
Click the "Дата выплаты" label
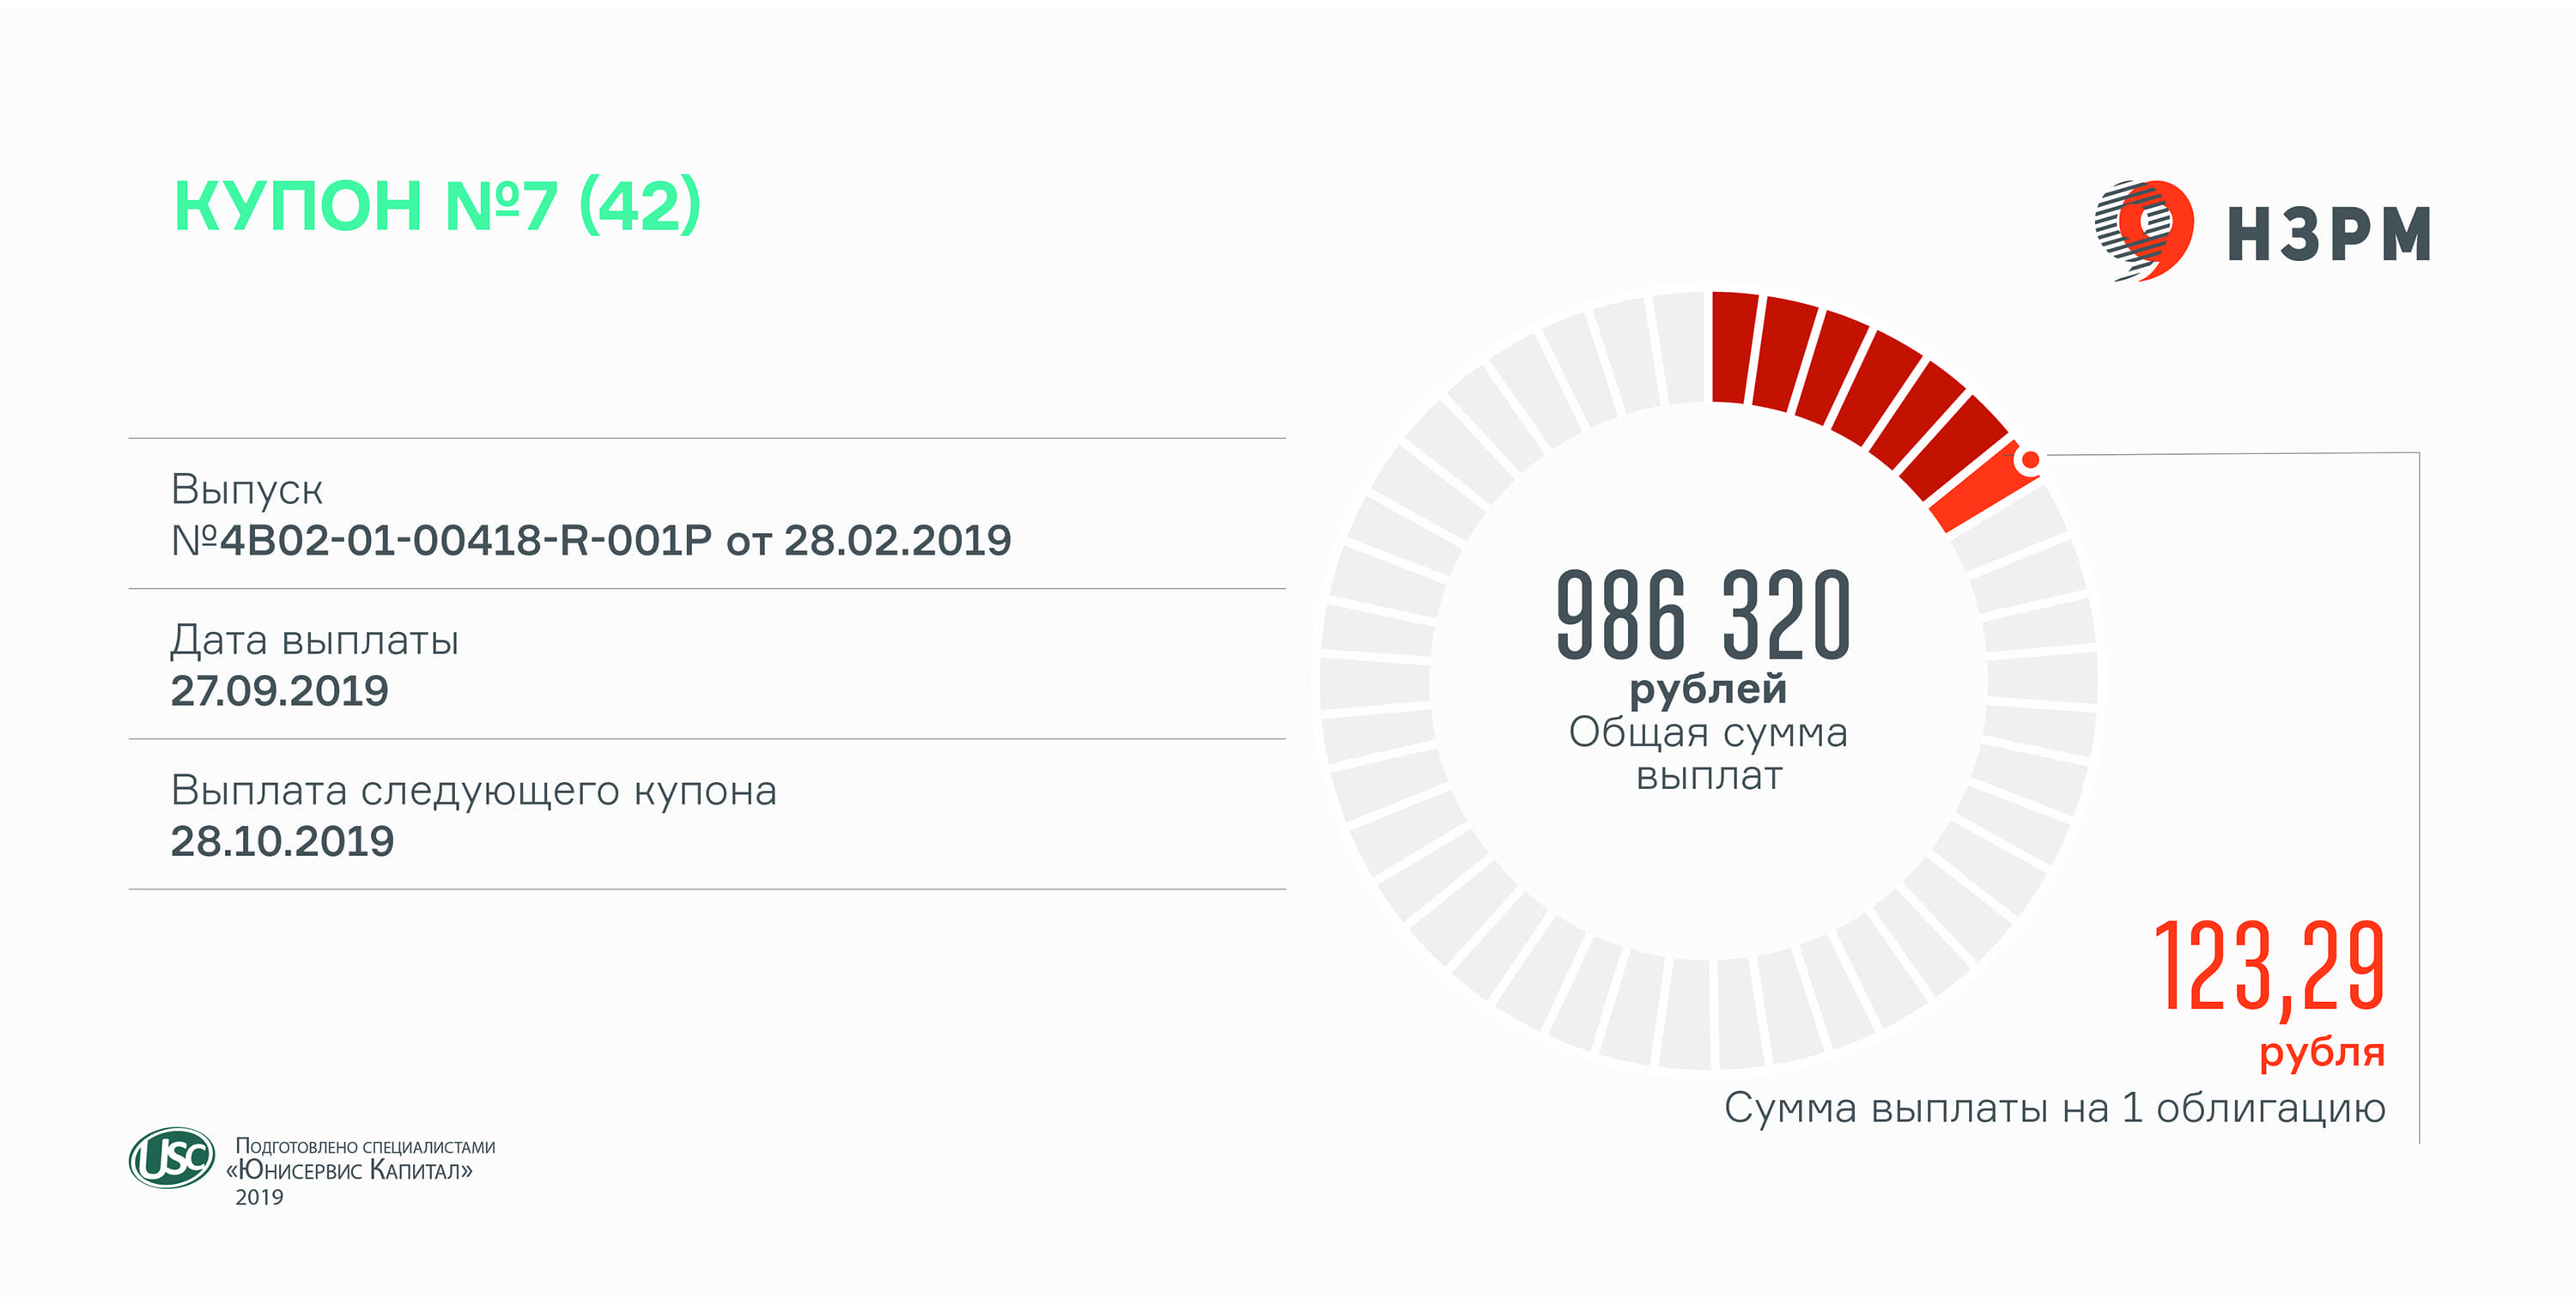[314, 640]
